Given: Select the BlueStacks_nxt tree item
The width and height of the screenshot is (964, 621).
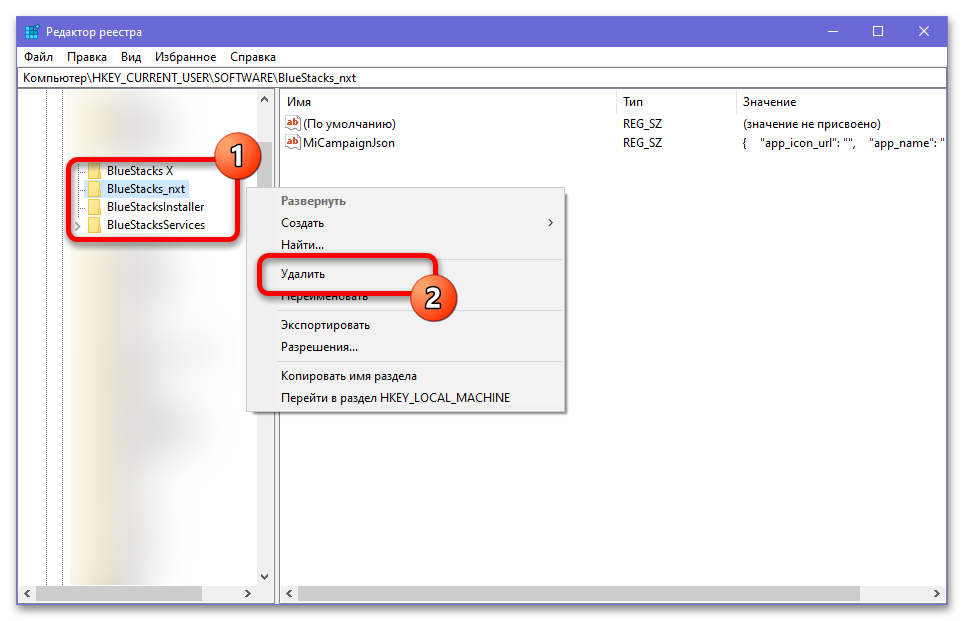Looking at the screenshot, I should point(146,189).
